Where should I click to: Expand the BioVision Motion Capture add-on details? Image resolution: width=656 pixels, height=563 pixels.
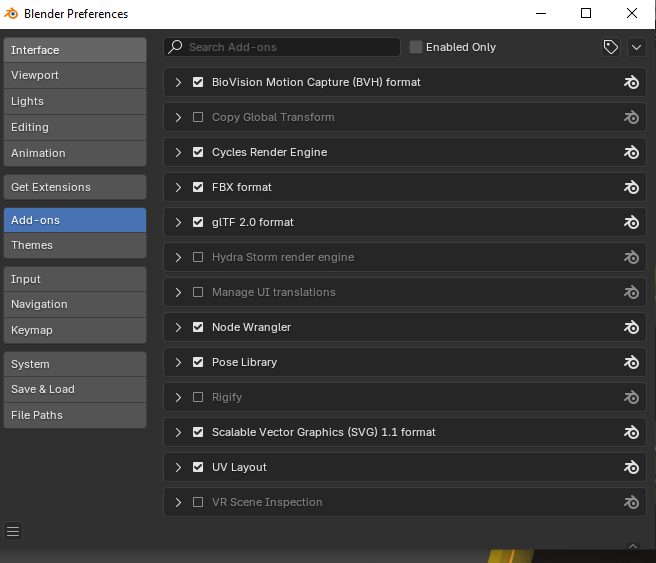pos(178,82)
